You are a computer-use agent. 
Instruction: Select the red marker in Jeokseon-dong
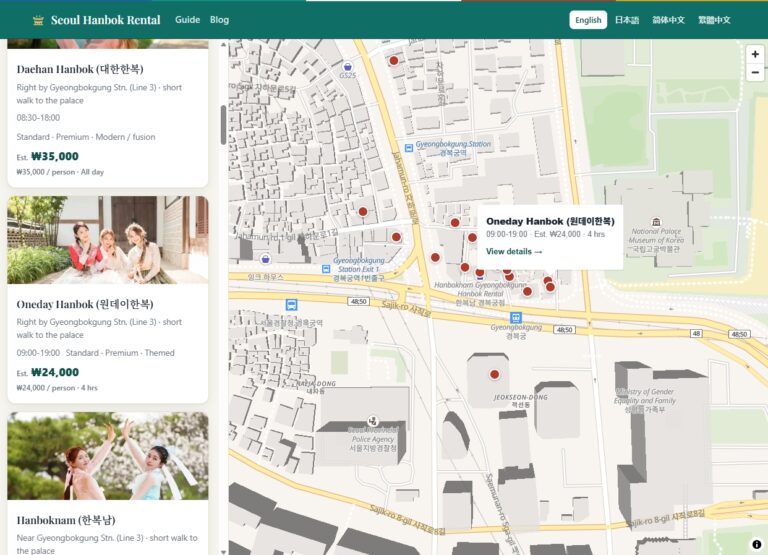(495, 375)
